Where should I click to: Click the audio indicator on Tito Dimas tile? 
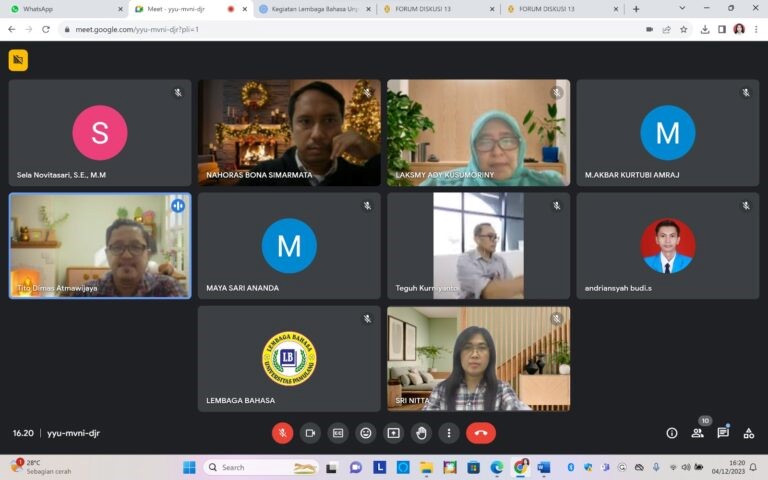coord(178,206)
